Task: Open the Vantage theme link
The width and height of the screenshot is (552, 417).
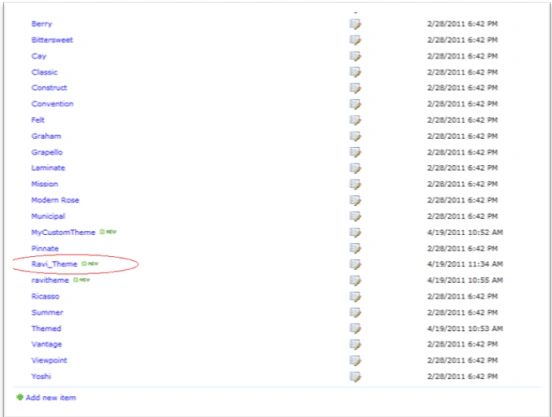Action: point(46,345)
